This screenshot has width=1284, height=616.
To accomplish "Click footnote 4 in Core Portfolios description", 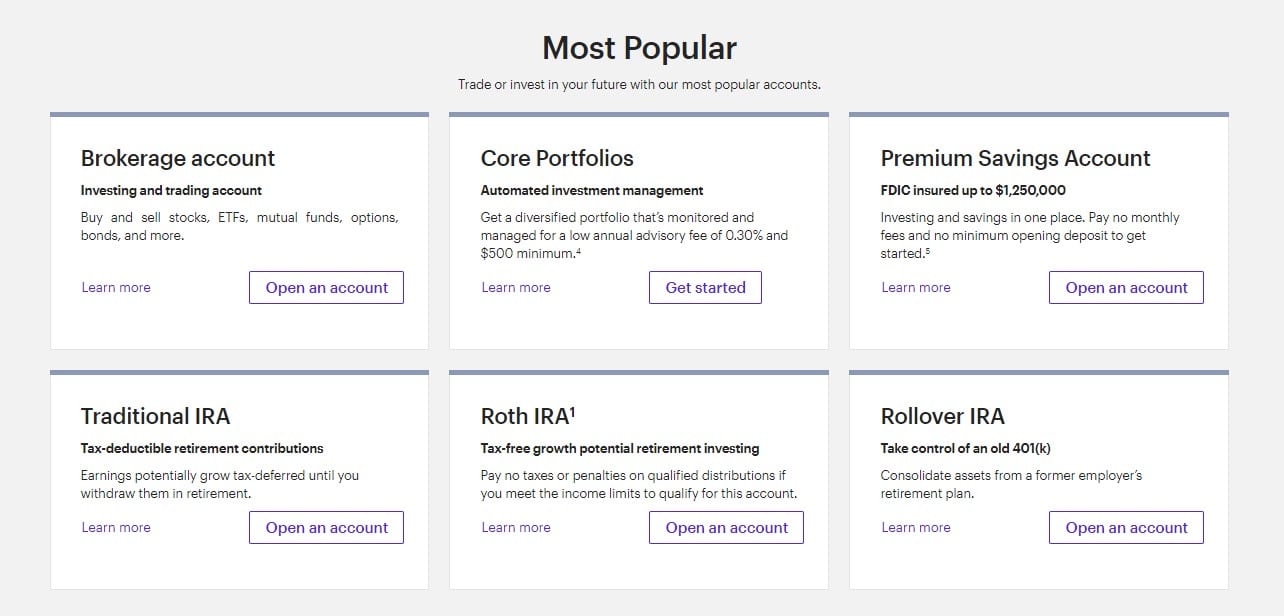I will [x=579, y=251].
